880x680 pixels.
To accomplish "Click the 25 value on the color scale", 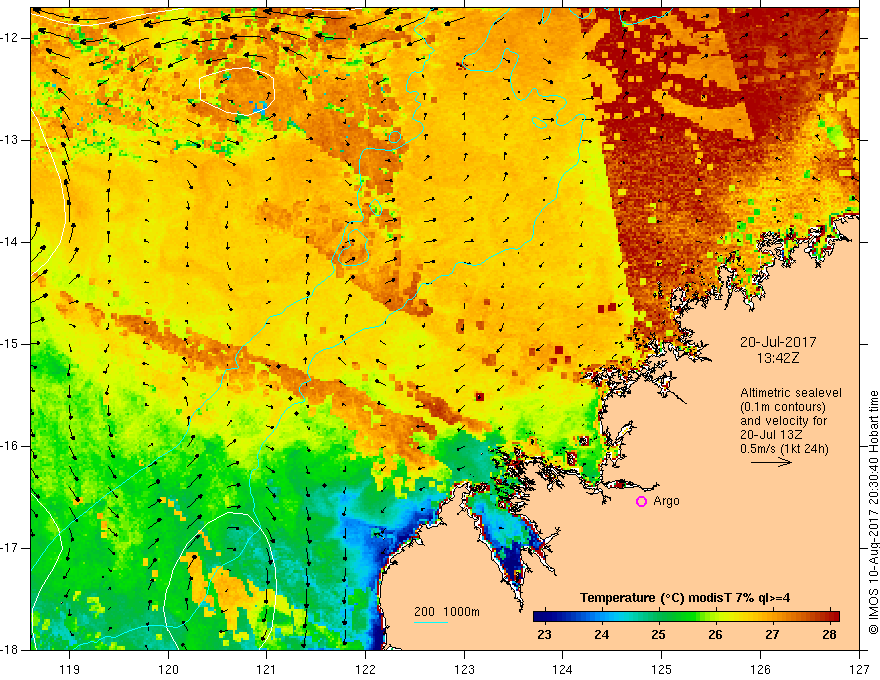I will 658,635.
